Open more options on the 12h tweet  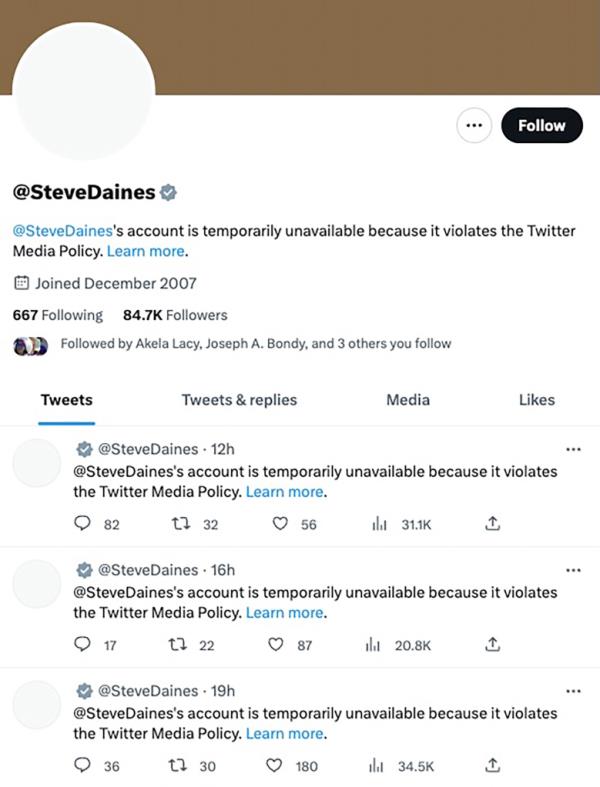coord(573,449)
